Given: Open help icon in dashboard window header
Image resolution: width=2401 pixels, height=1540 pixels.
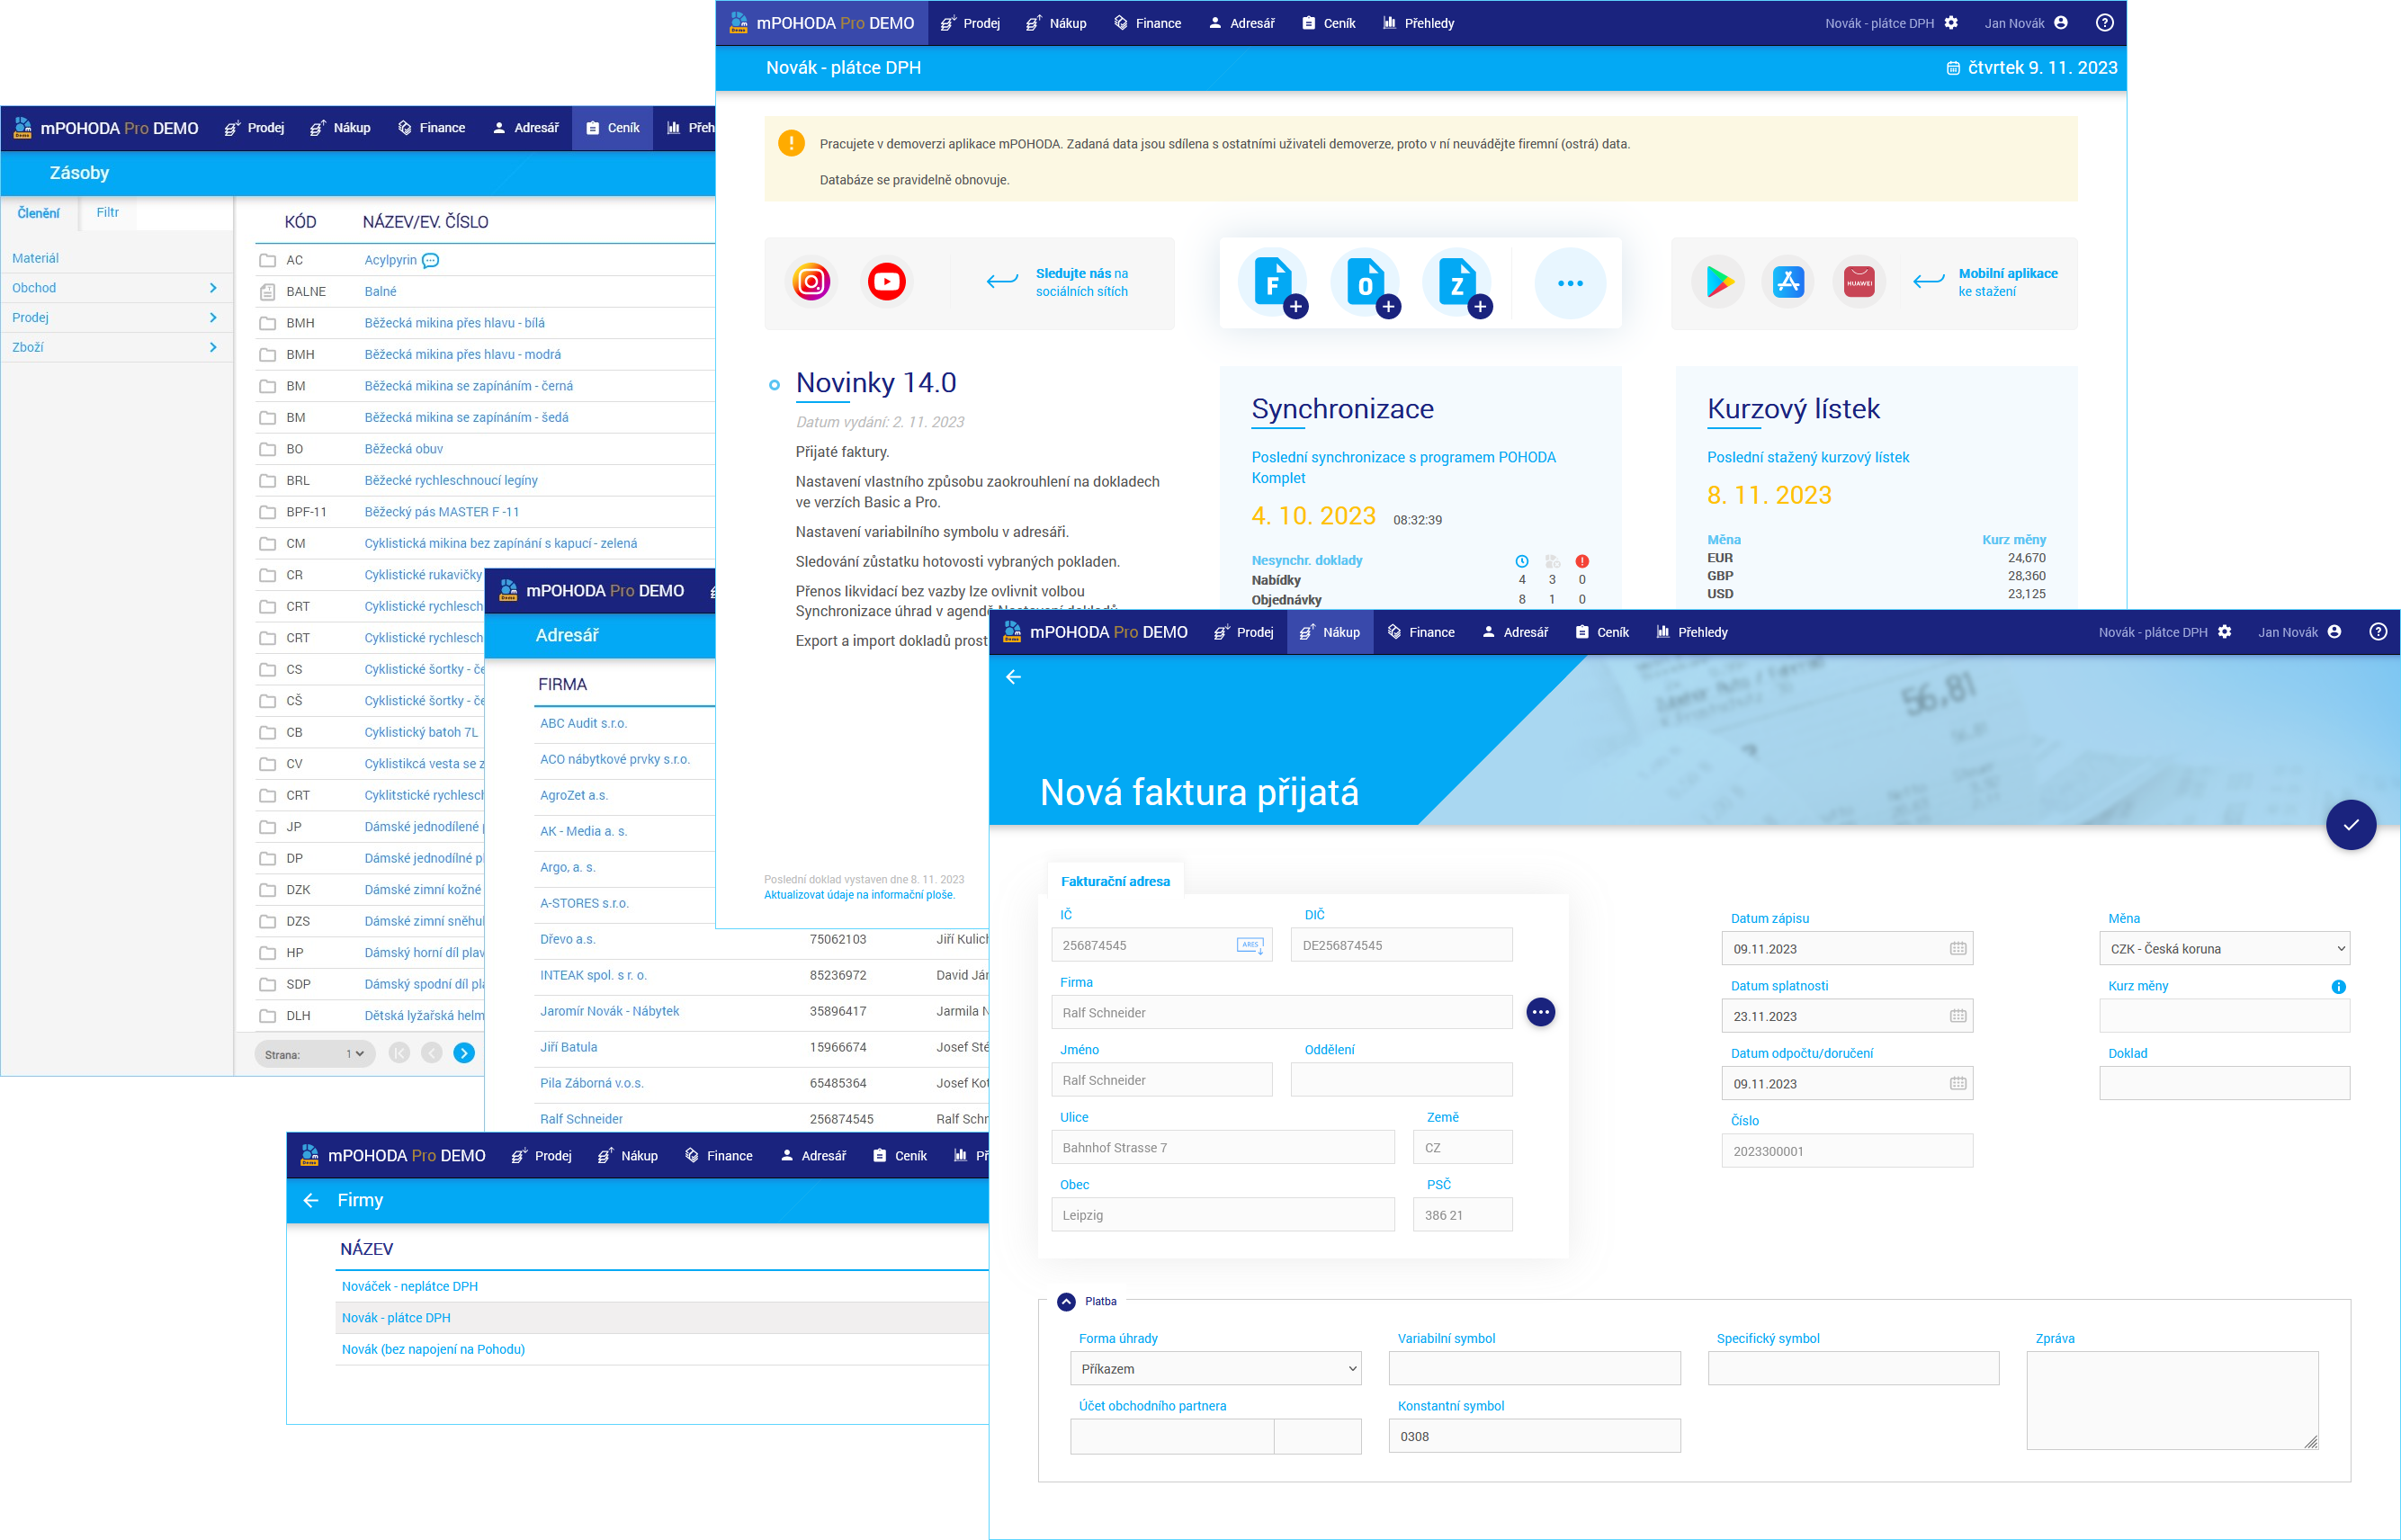Looking at the screenshot, I should tap(2105, 23).
